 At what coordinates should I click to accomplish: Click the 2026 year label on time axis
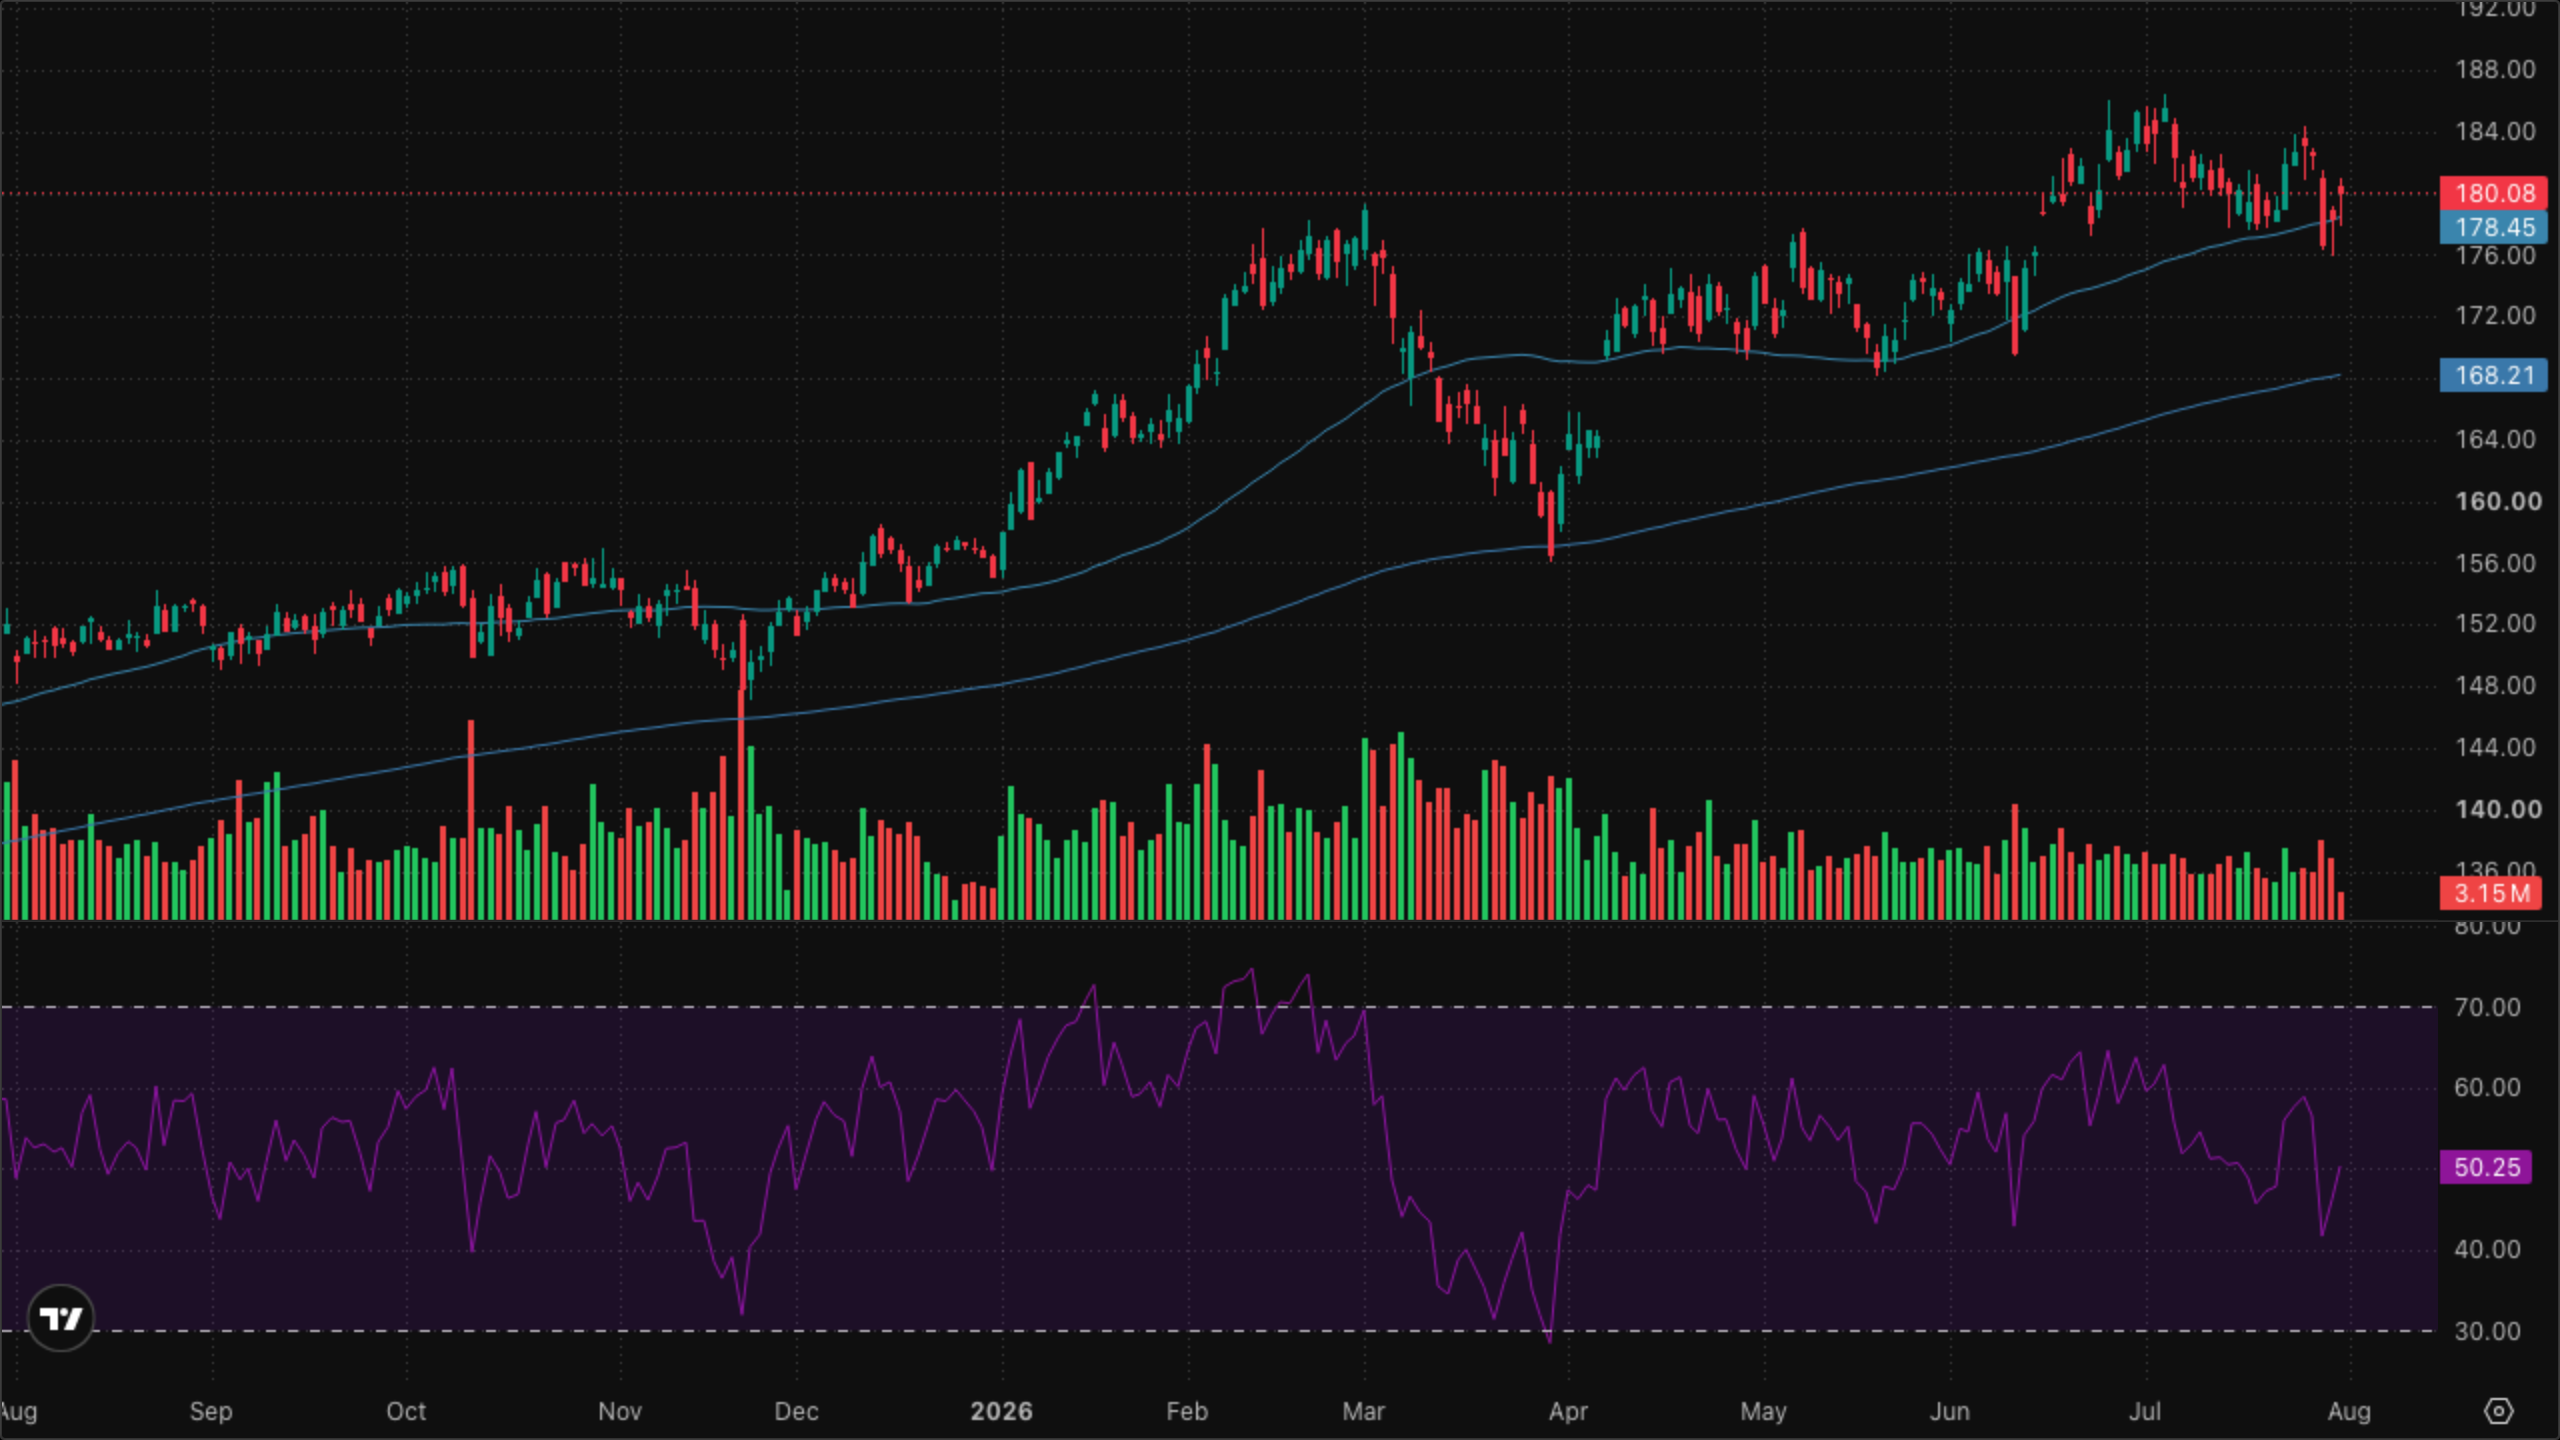pos(1001,1411)
